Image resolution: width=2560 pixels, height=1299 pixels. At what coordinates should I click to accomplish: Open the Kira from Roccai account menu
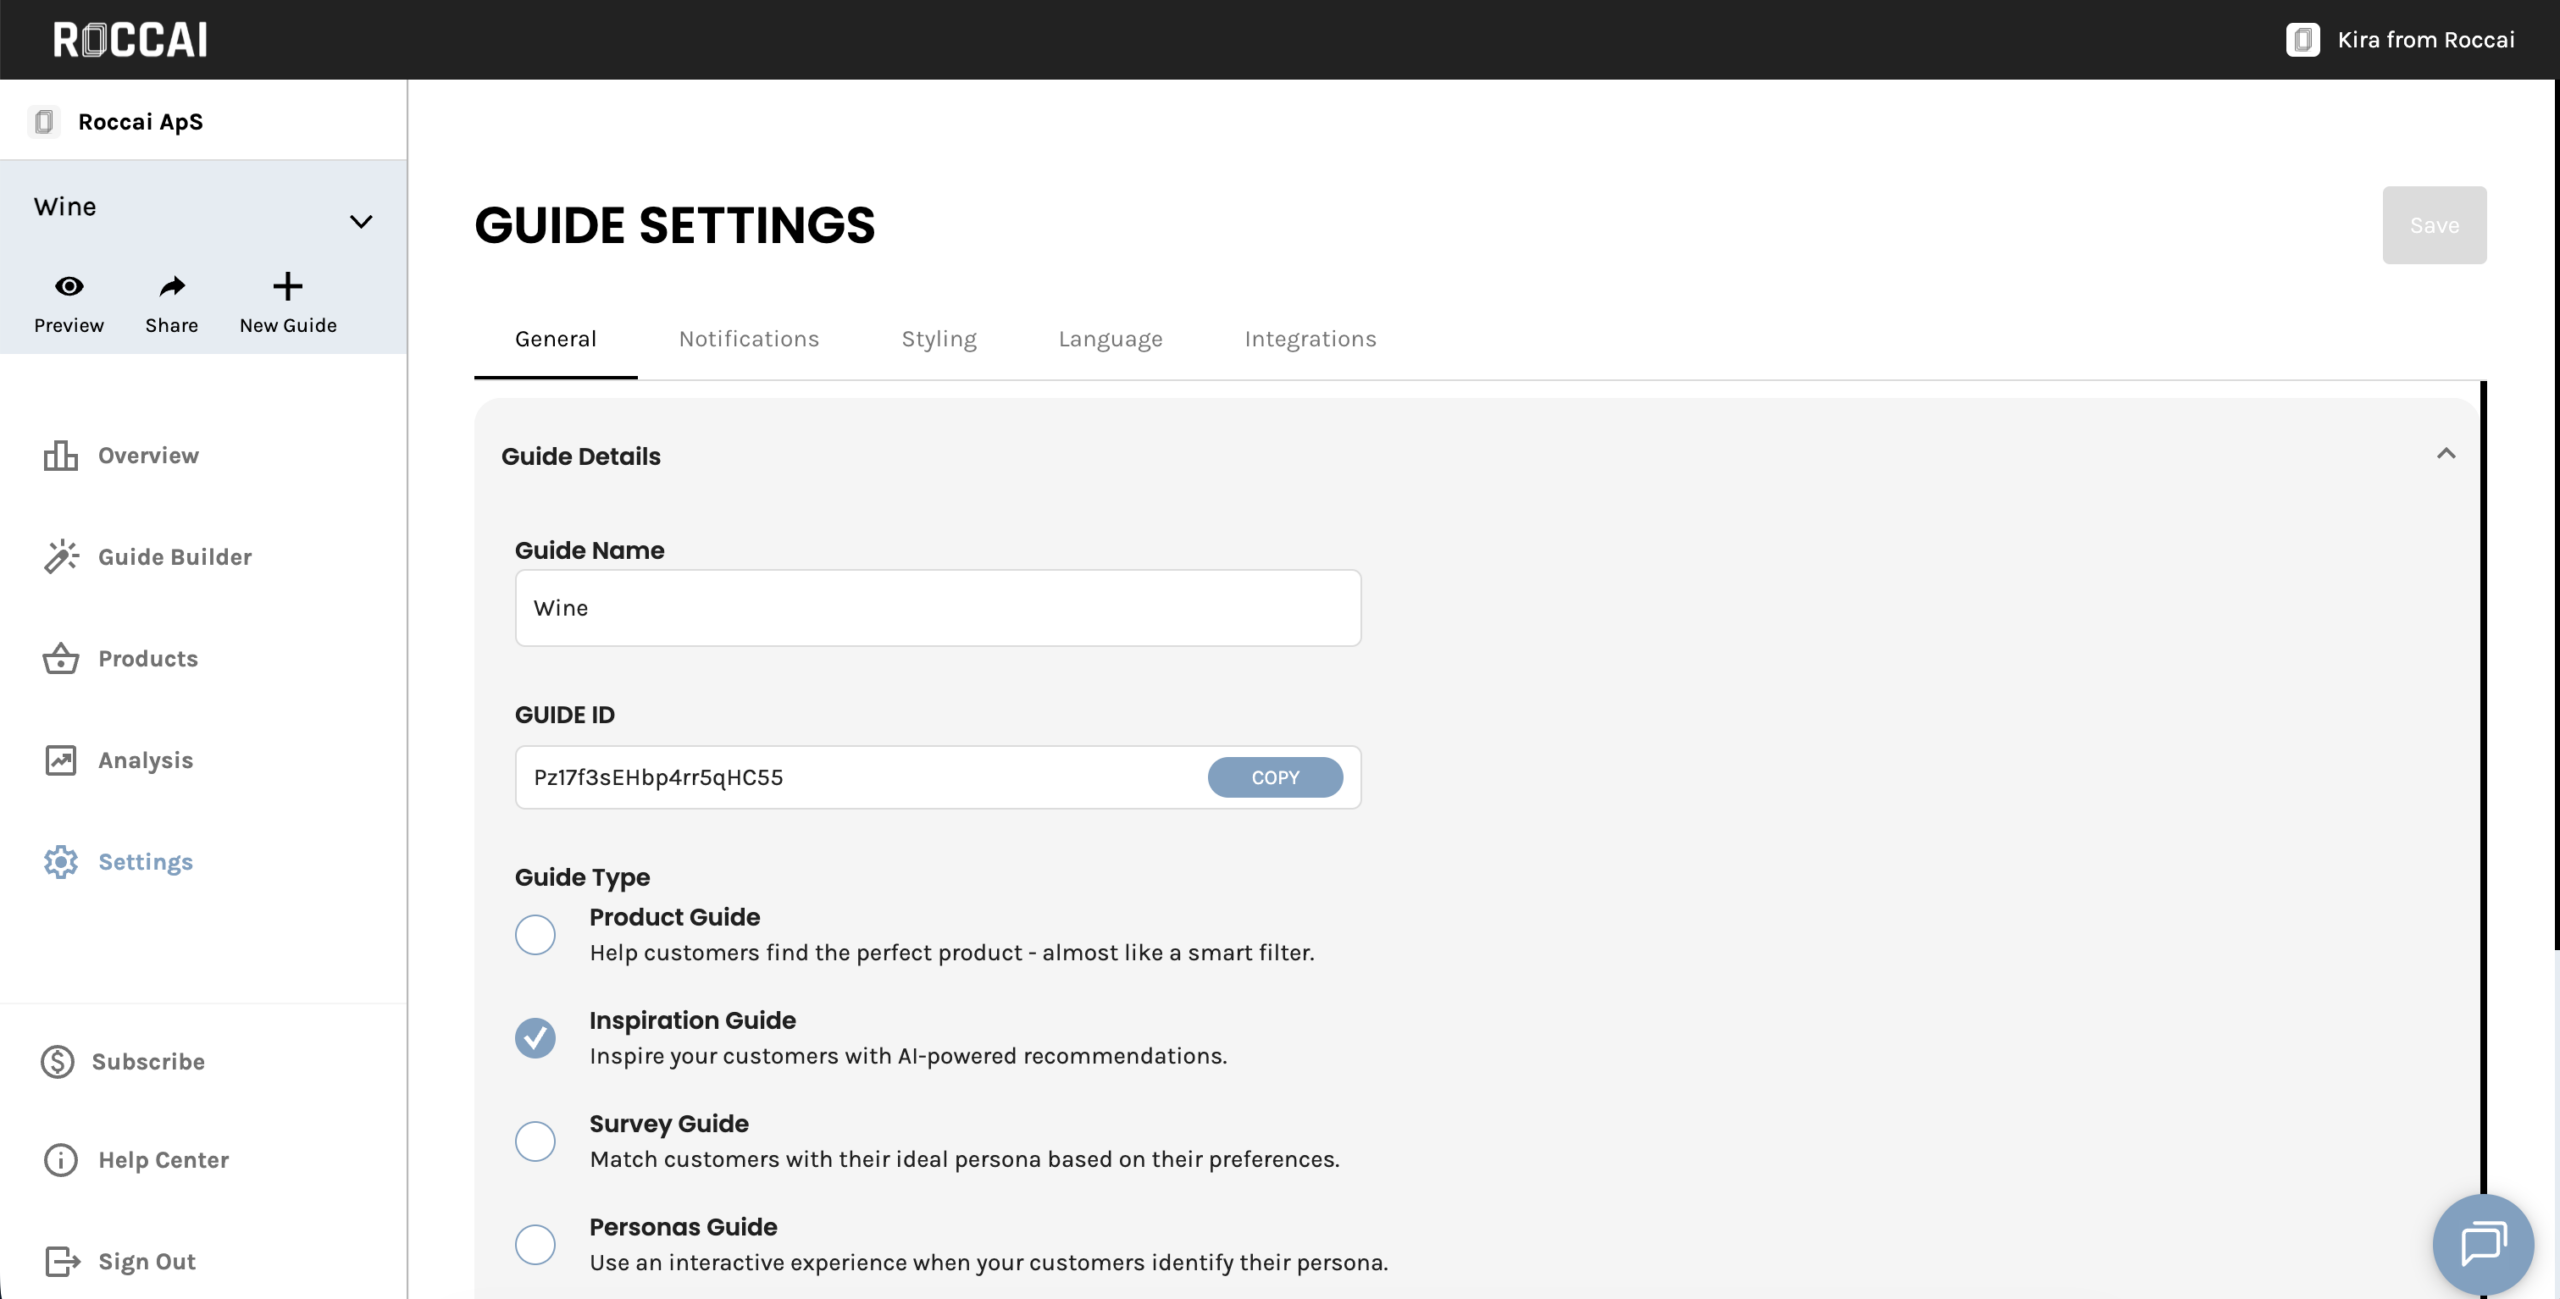click(x=2400, y=40)
